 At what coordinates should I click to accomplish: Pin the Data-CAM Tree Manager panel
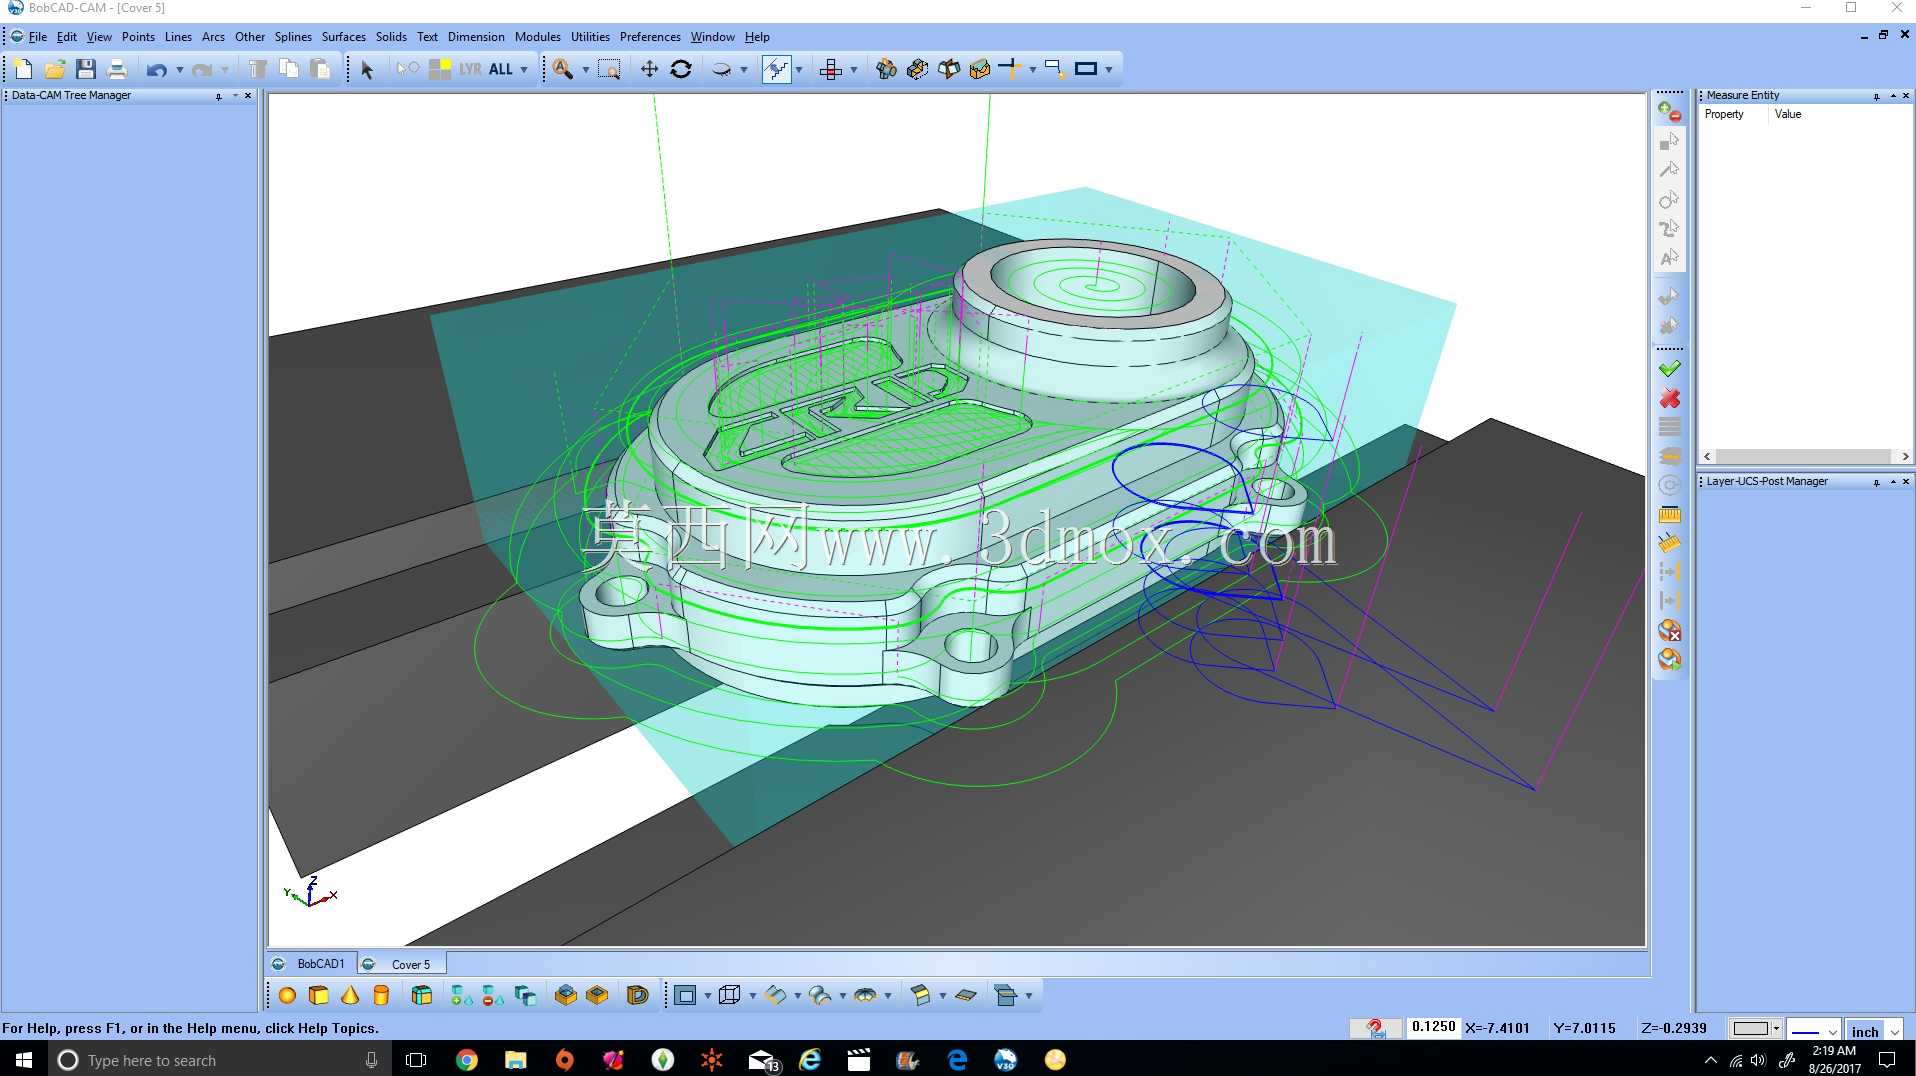(x=218, y=96)
